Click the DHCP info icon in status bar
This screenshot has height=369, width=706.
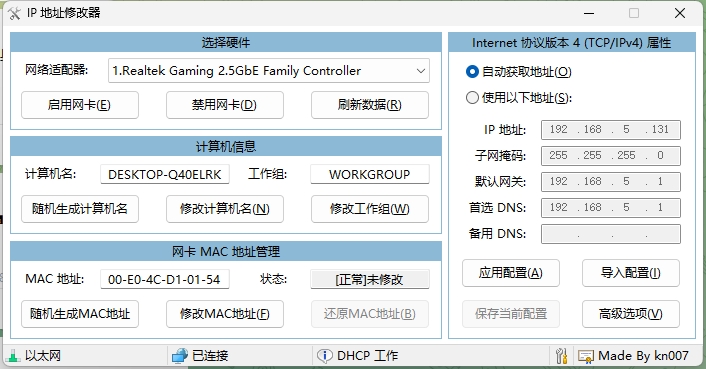(324, 356)
